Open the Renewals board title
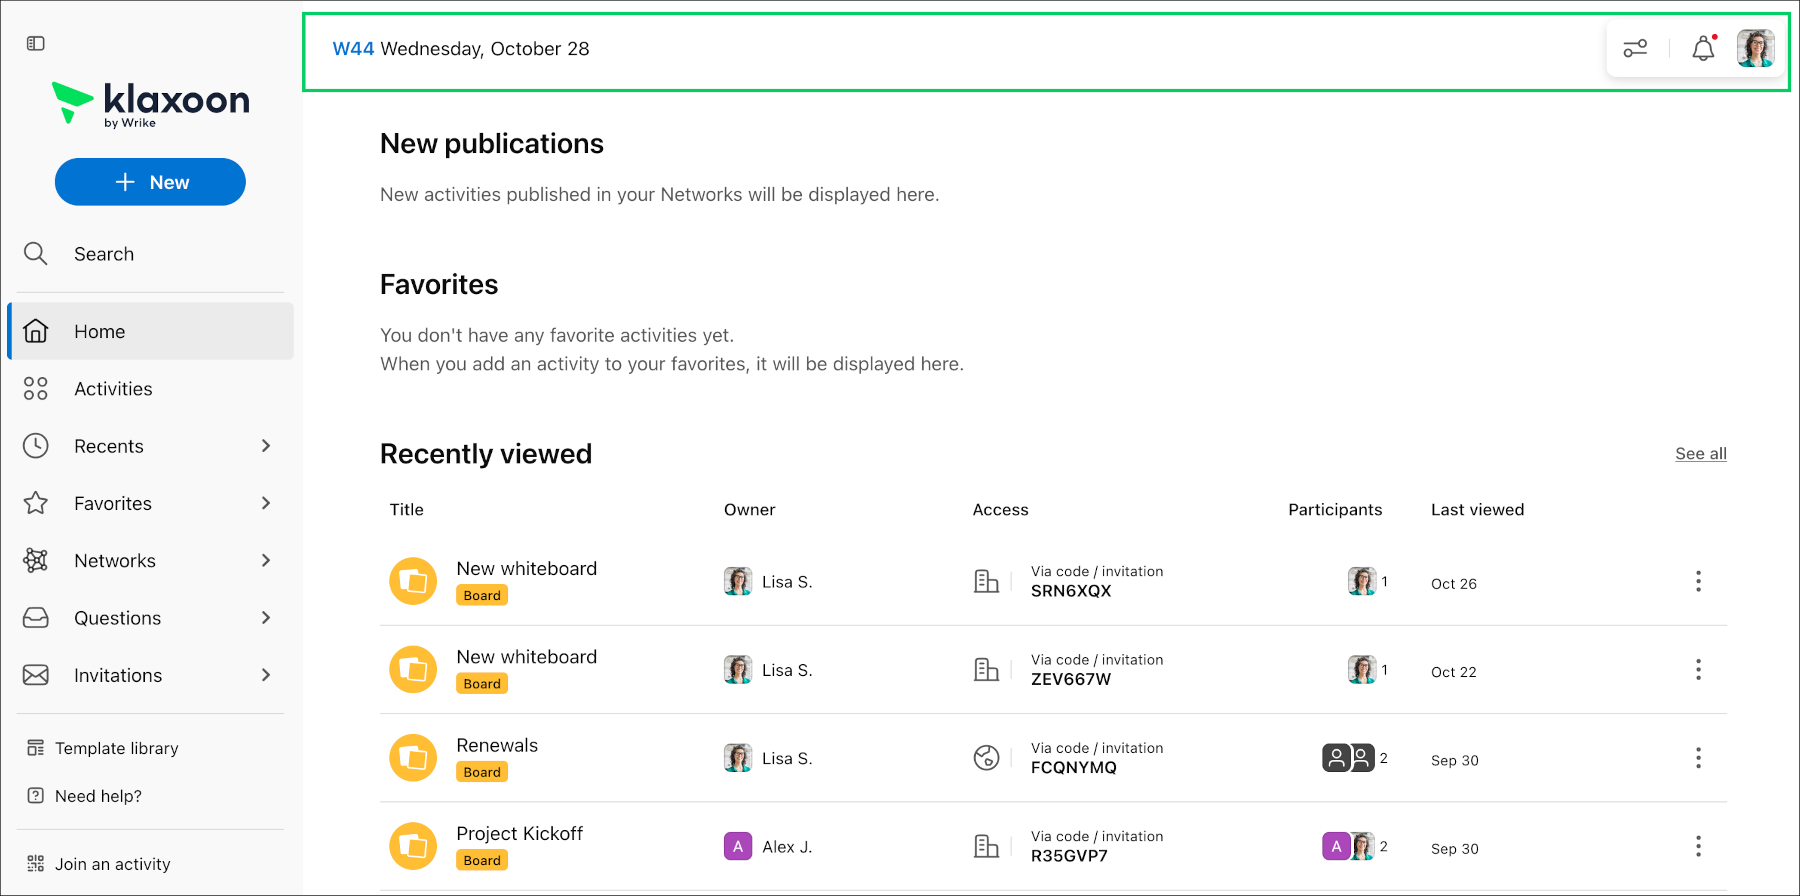1800x896 pixels. pyautogui.click(x=497, y=745)
